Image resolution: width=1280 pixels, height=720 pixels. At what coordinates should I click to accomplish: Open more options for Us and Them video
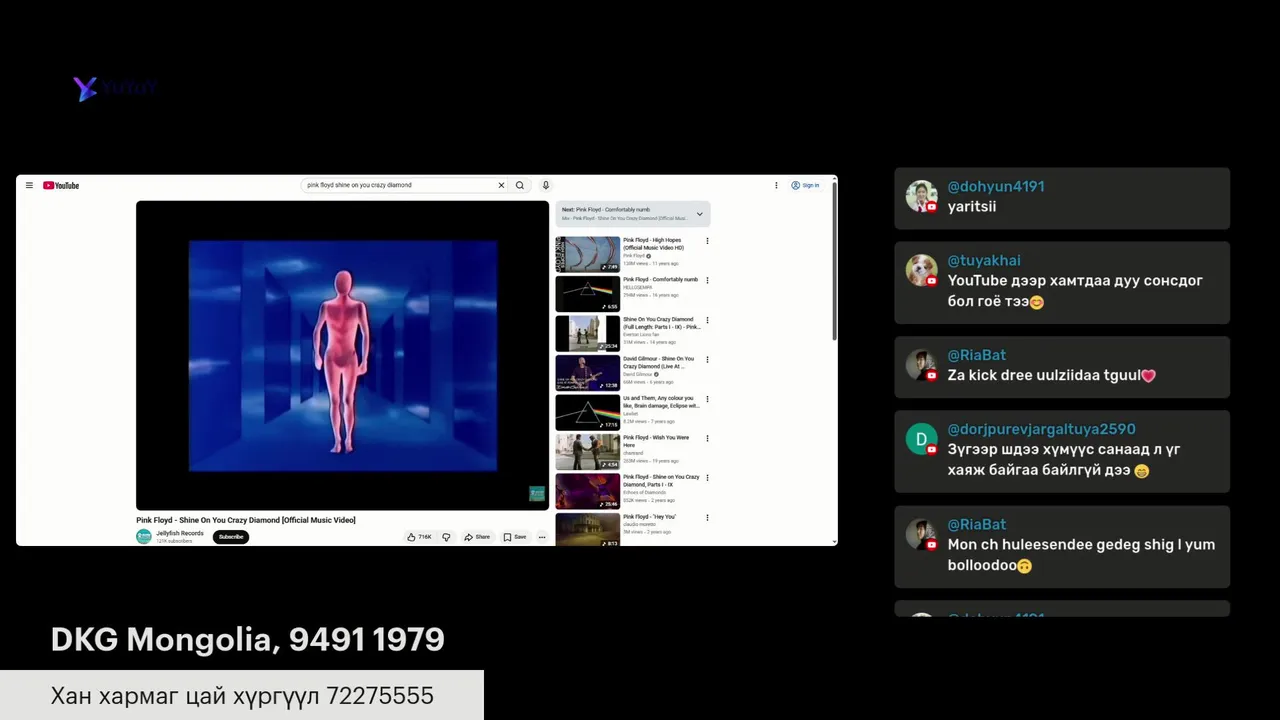coord(707,399)
